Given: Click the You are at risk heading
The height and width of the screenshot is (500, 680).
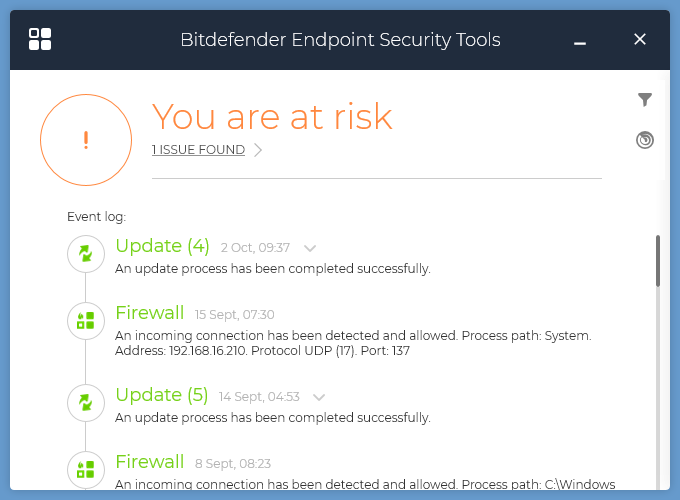Looking at the screenshot, I should click(x=271, y=116).
